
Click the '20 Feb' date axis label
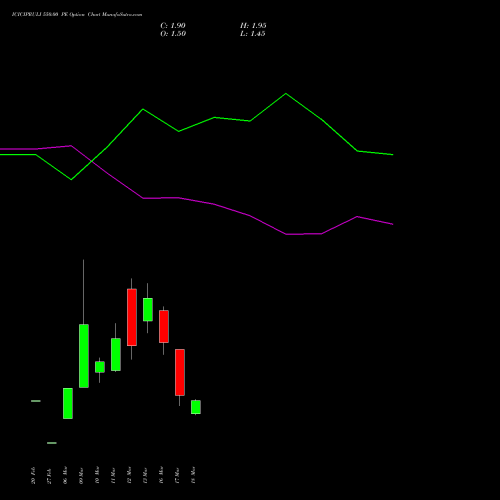click(x=33, y=475)
